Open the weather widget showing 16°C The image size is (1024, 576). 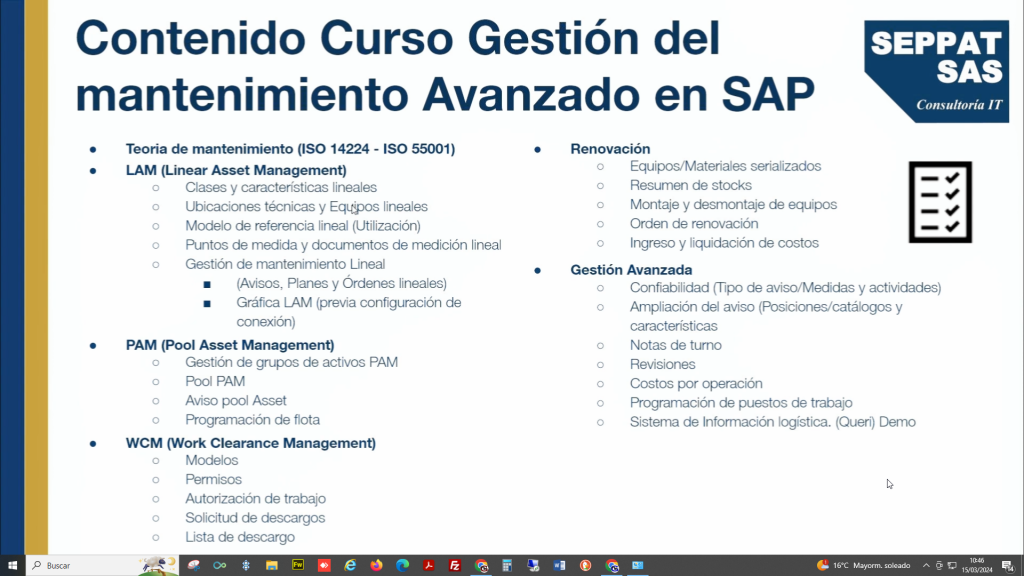863,566
